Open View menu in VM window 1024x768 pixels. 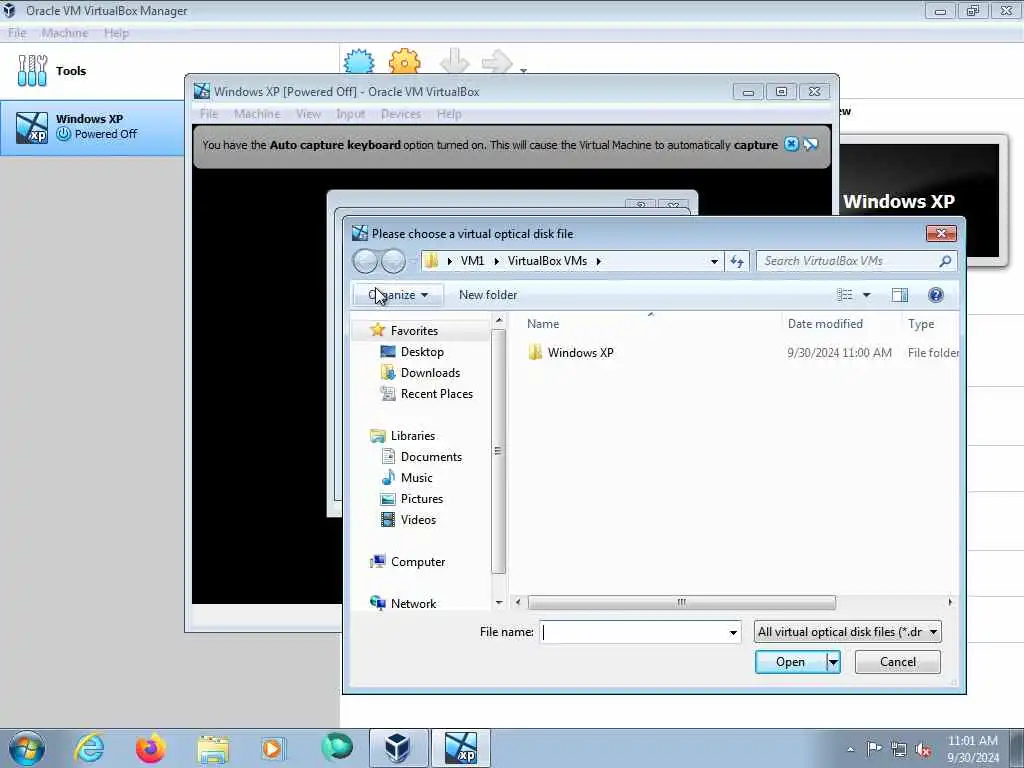click(x=308, y=114)
